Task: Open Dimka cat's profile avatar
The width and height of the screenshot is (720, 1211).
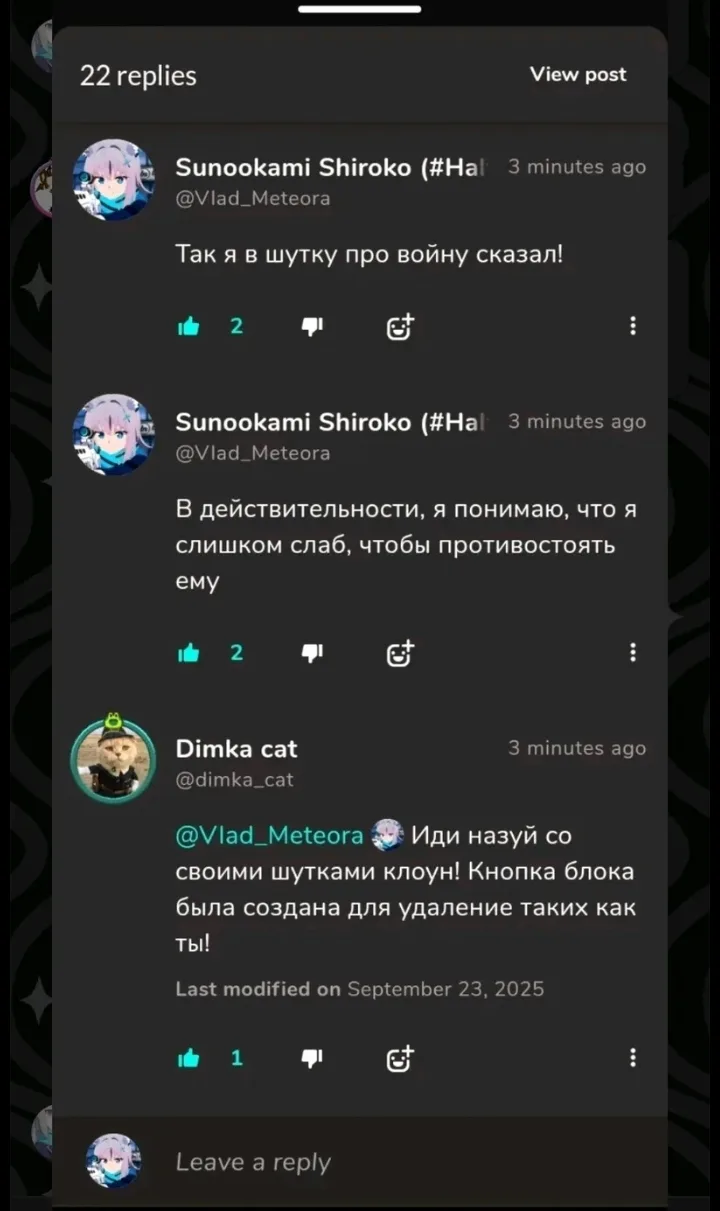Action: (114, 761)
